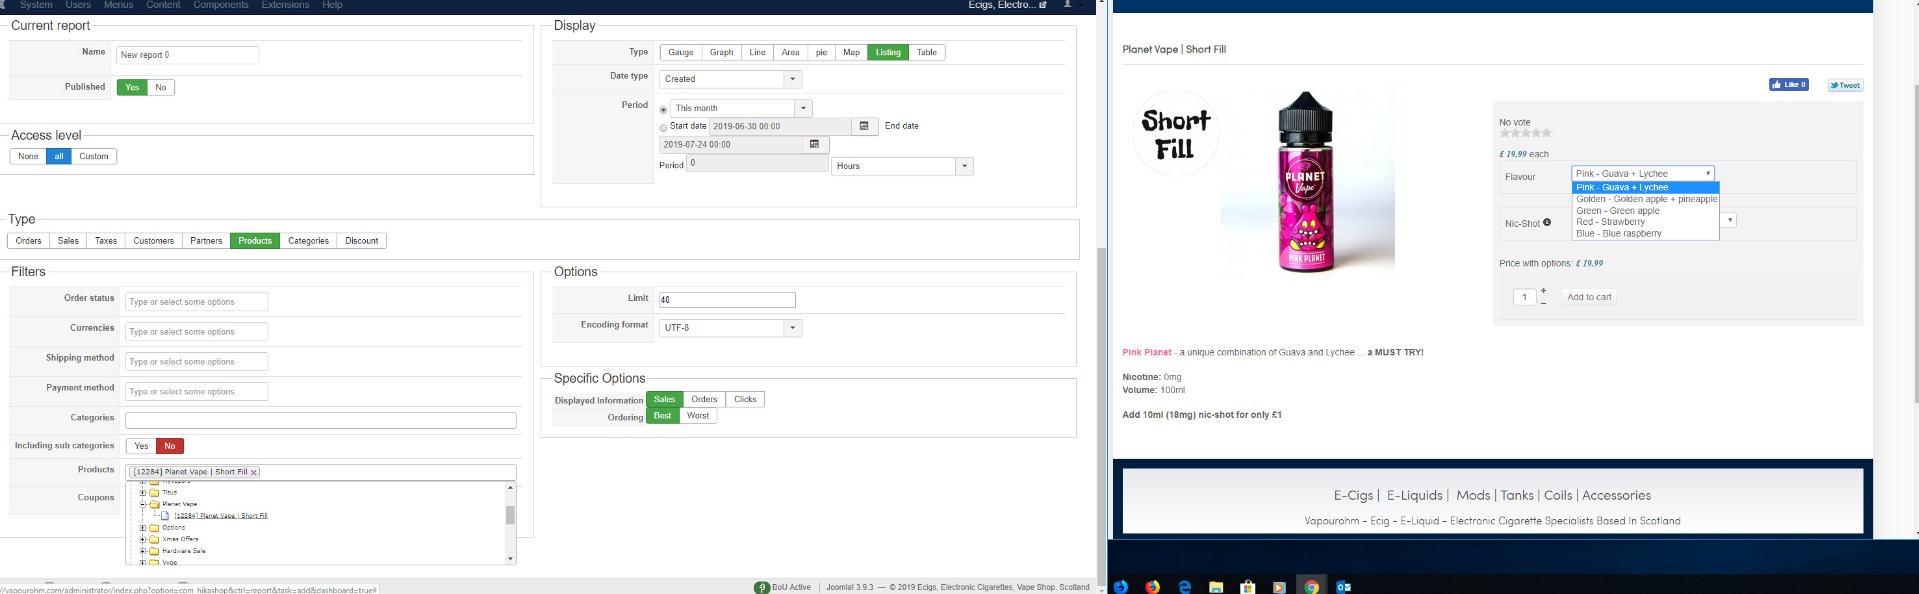Choose Golden apple + pineapple flavour option
The height and width of the screenshot is (594, 1919).
click(x=1646, y=199)
